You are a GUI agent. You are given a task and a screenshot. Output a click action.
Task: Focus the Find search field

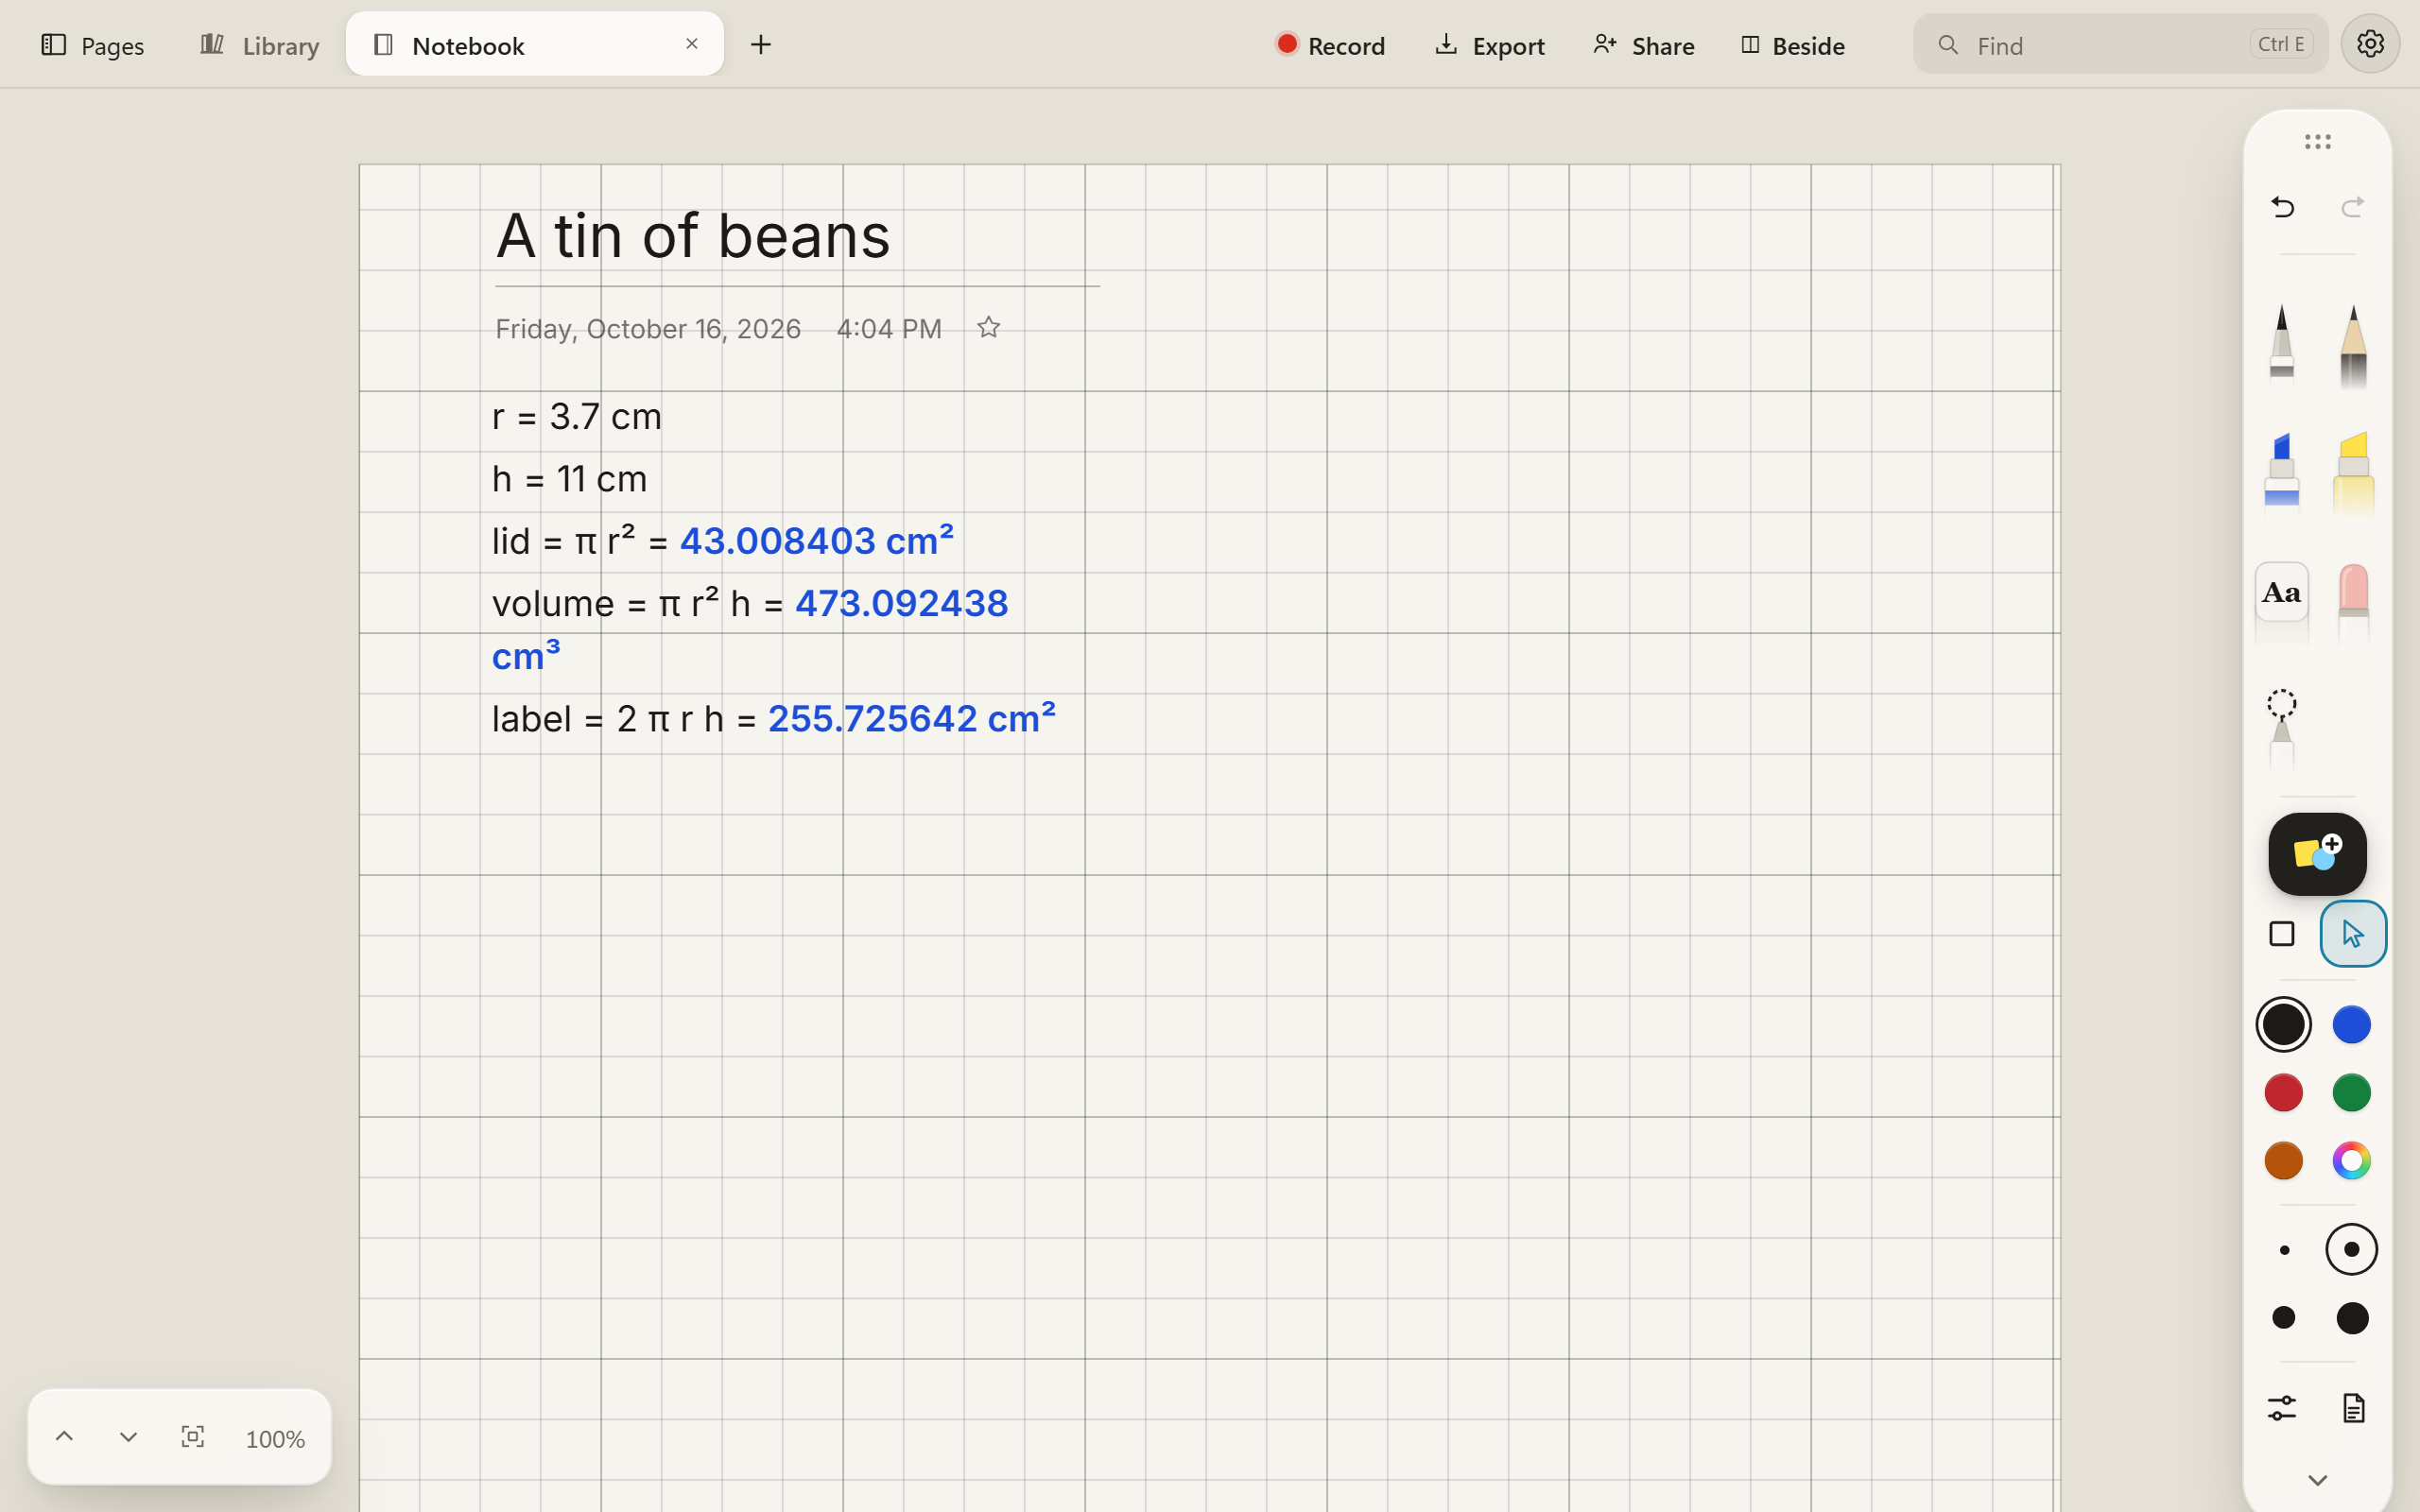pos(2120,44)
